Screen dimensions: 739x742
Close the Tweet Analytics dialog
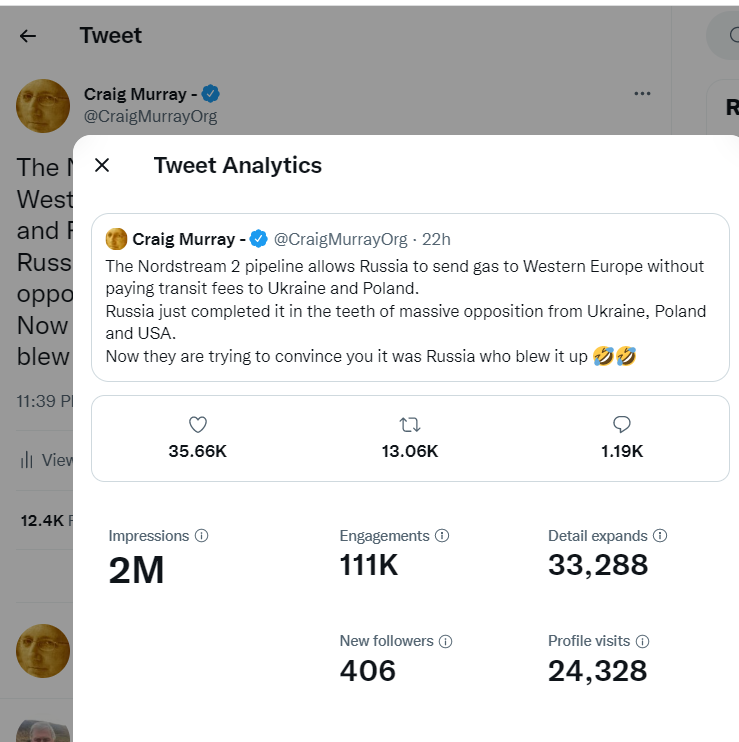(x=102, y=165)
